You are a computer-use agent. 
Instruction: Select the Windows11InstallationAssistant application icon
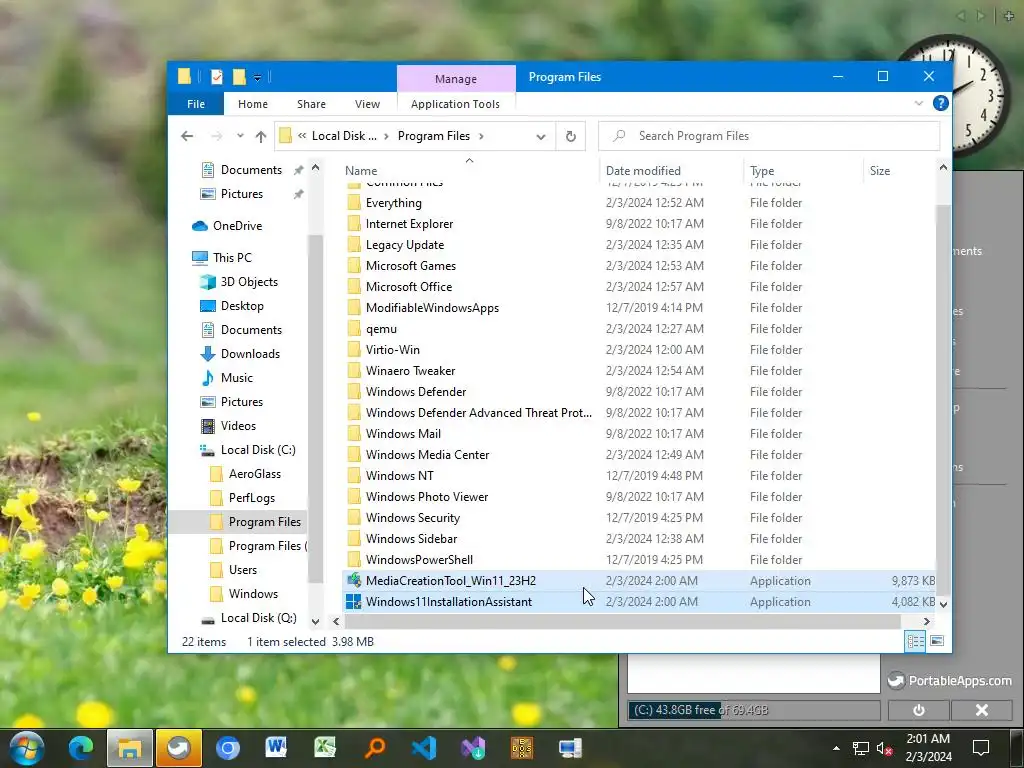354,601
